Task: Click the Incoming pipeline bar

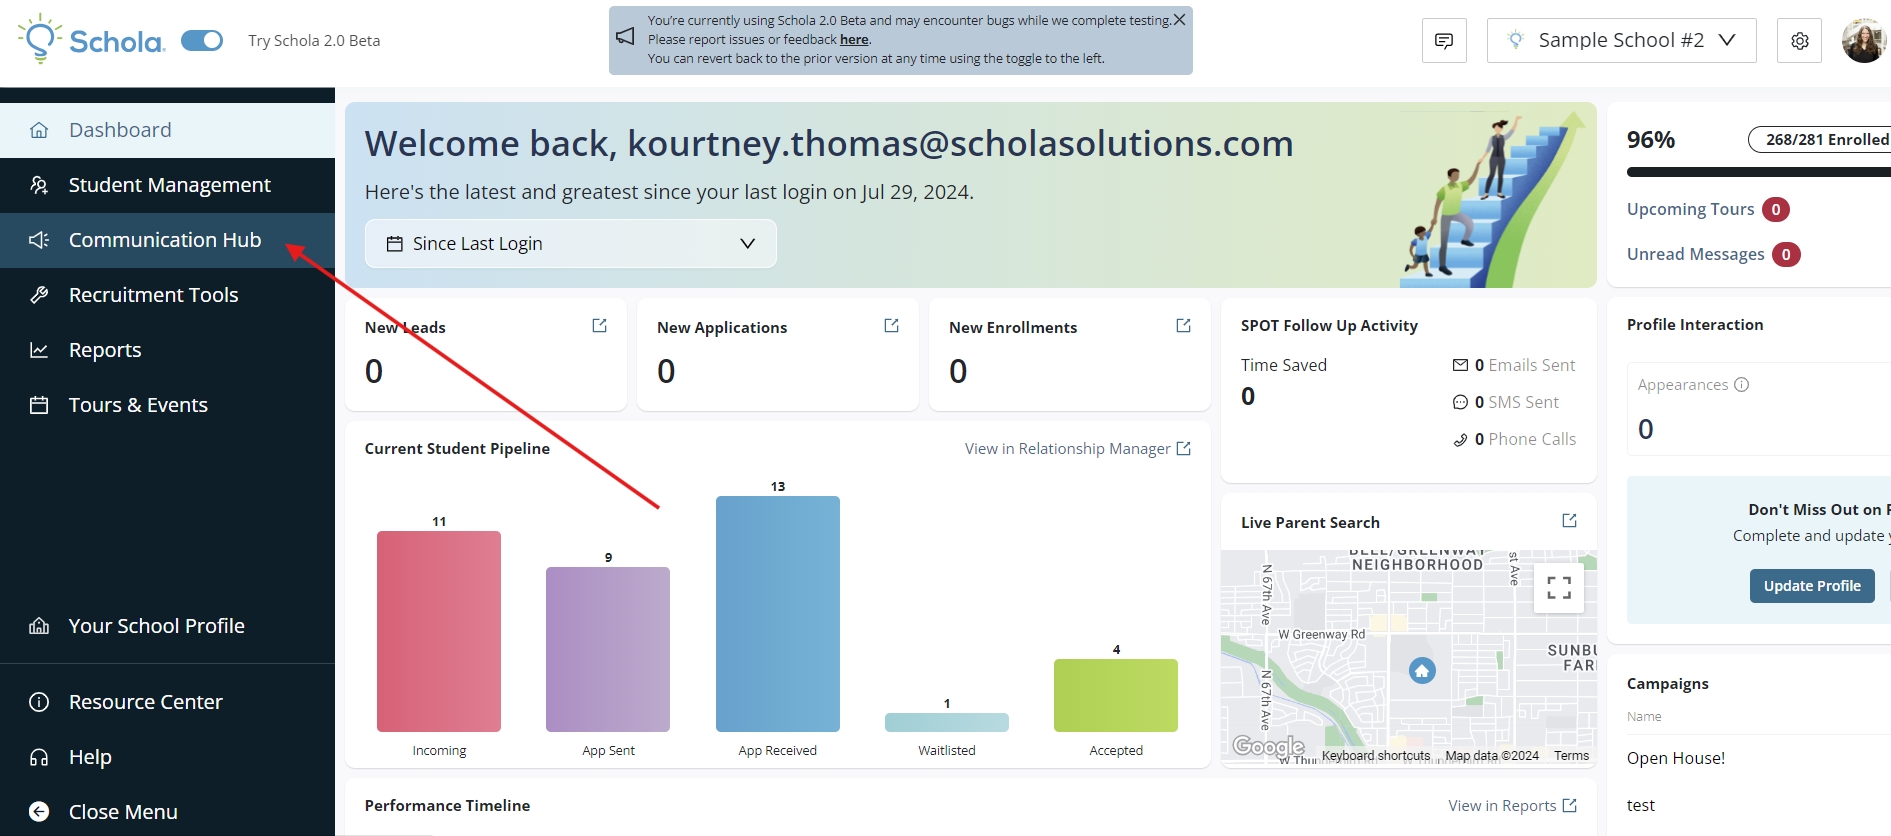Action: (x=439, y=631)
